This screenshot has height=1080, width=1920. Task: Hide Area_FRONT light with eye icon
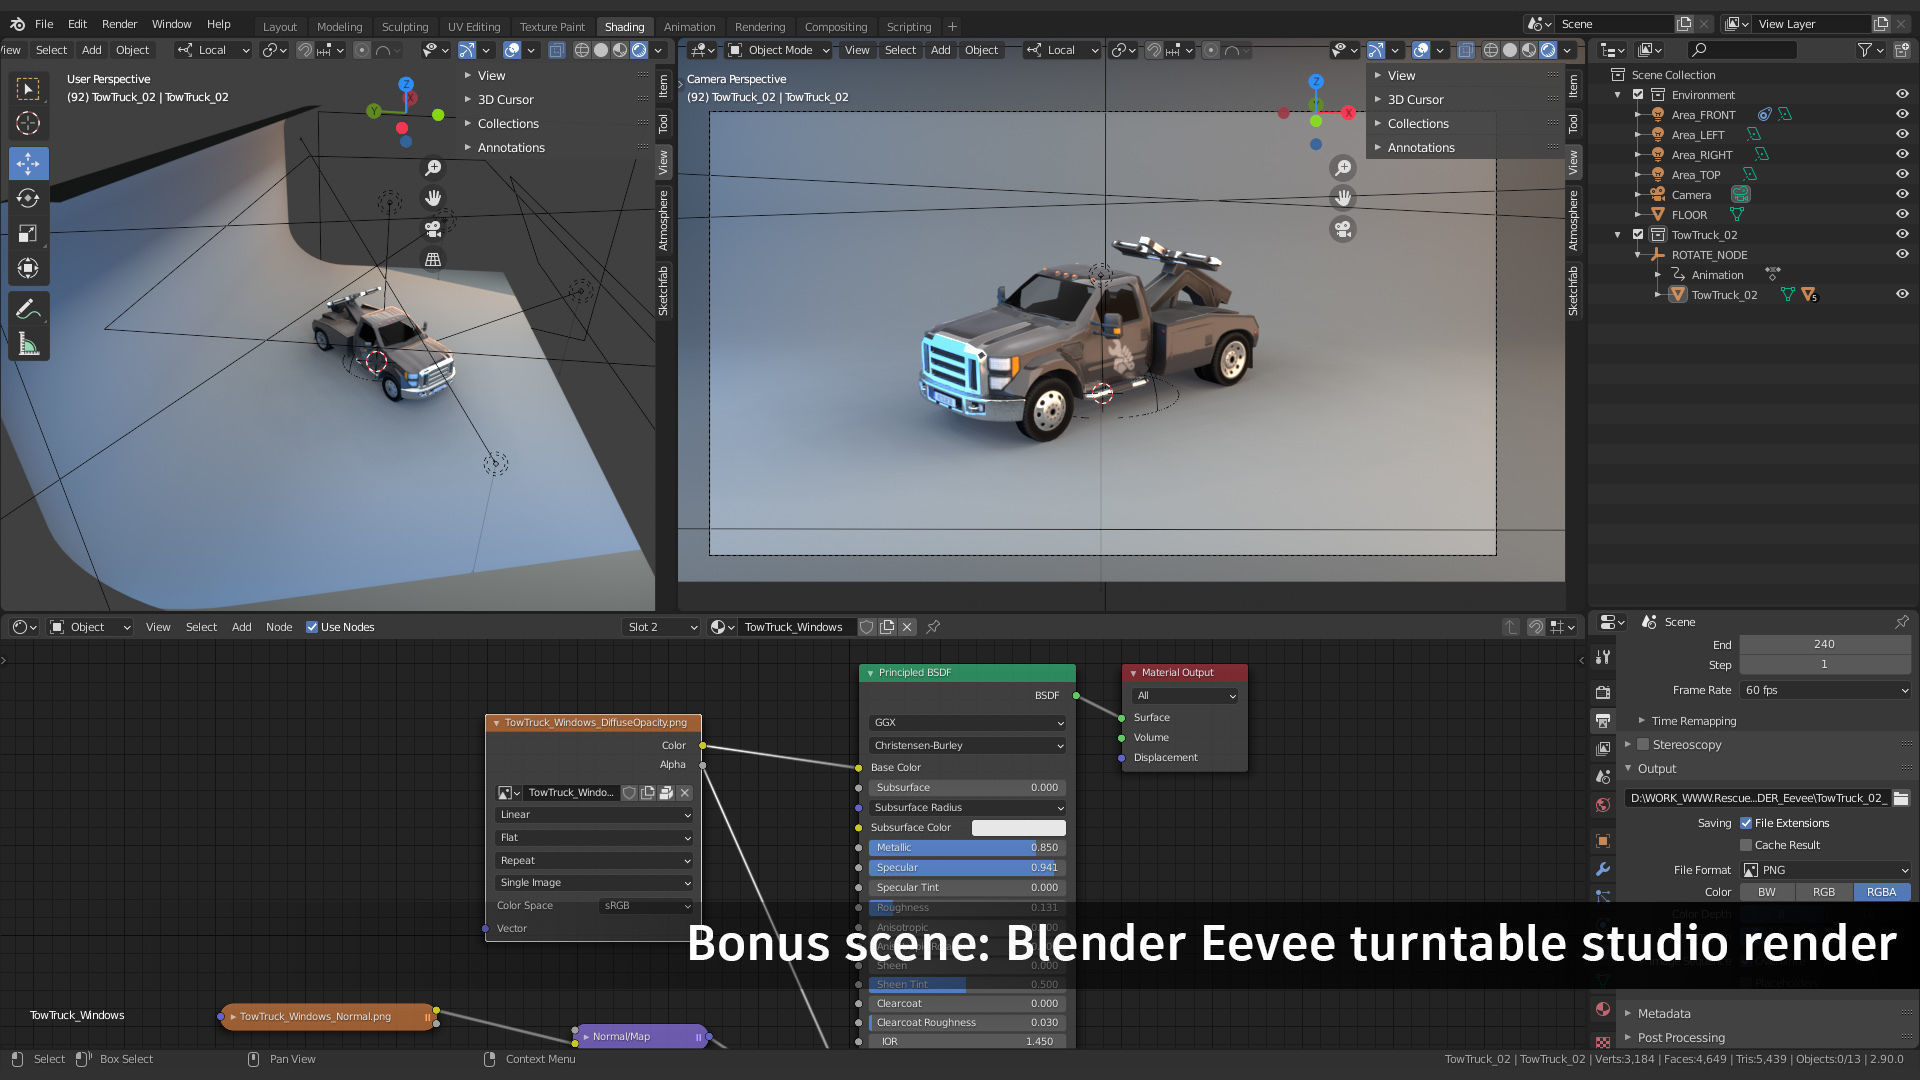click(1901, 114)
